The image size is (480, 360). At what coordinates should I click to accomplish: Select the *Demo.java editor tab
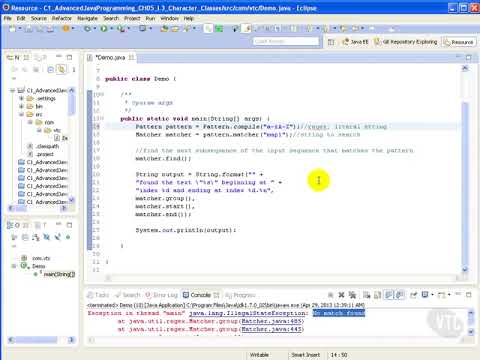(x=110, y=58)
